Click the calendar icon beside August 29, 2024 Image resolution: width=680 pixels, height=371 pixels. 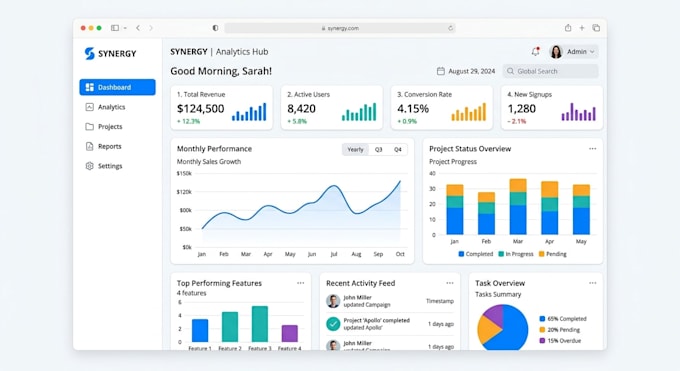441,71
